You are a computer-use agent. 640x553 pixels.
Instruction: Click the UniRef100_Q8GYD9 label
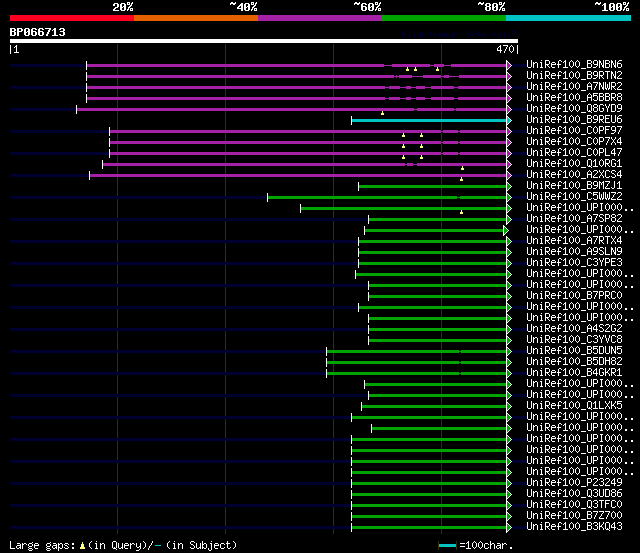(x=574, y=108)
